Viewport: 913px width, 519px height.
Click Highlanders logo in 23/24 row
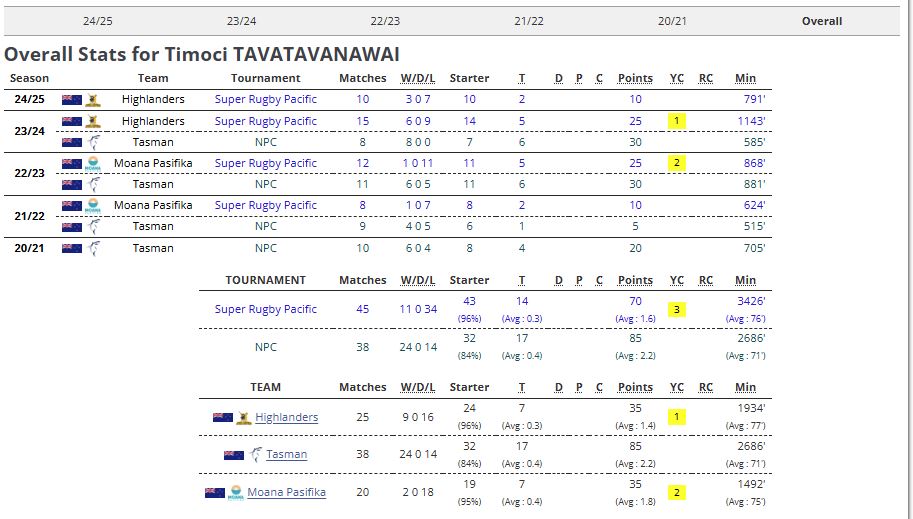[93, 122]
